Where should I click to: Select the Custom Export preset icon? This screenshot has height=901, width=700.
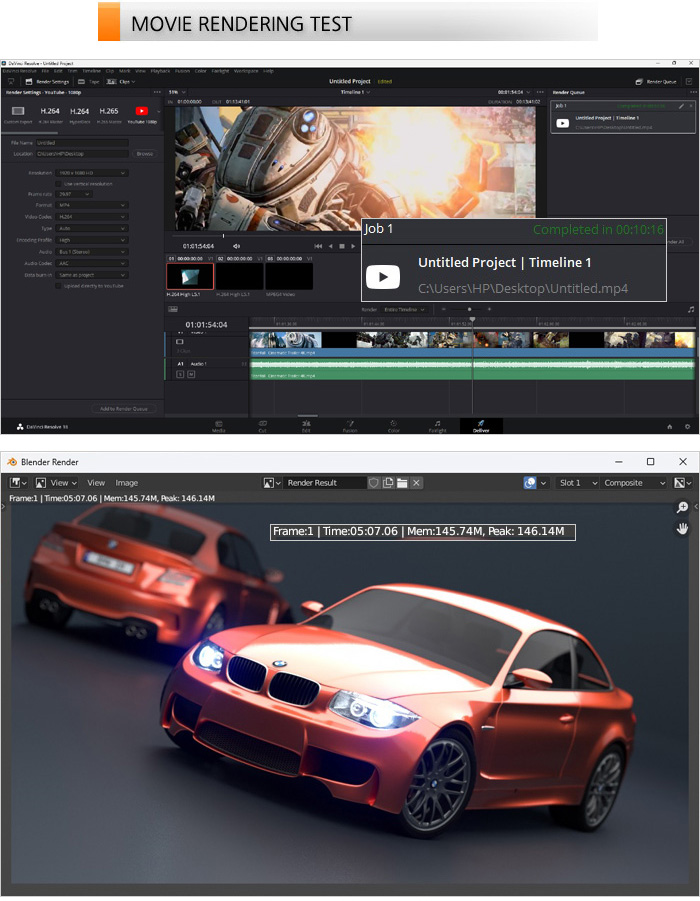pyautogui.click(x=18, y=111)
